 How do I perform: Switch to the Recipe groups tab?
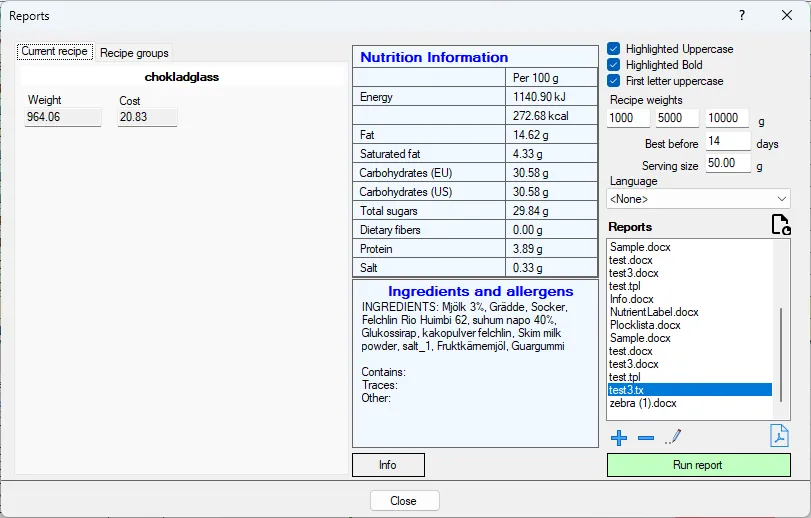point(134,53)
